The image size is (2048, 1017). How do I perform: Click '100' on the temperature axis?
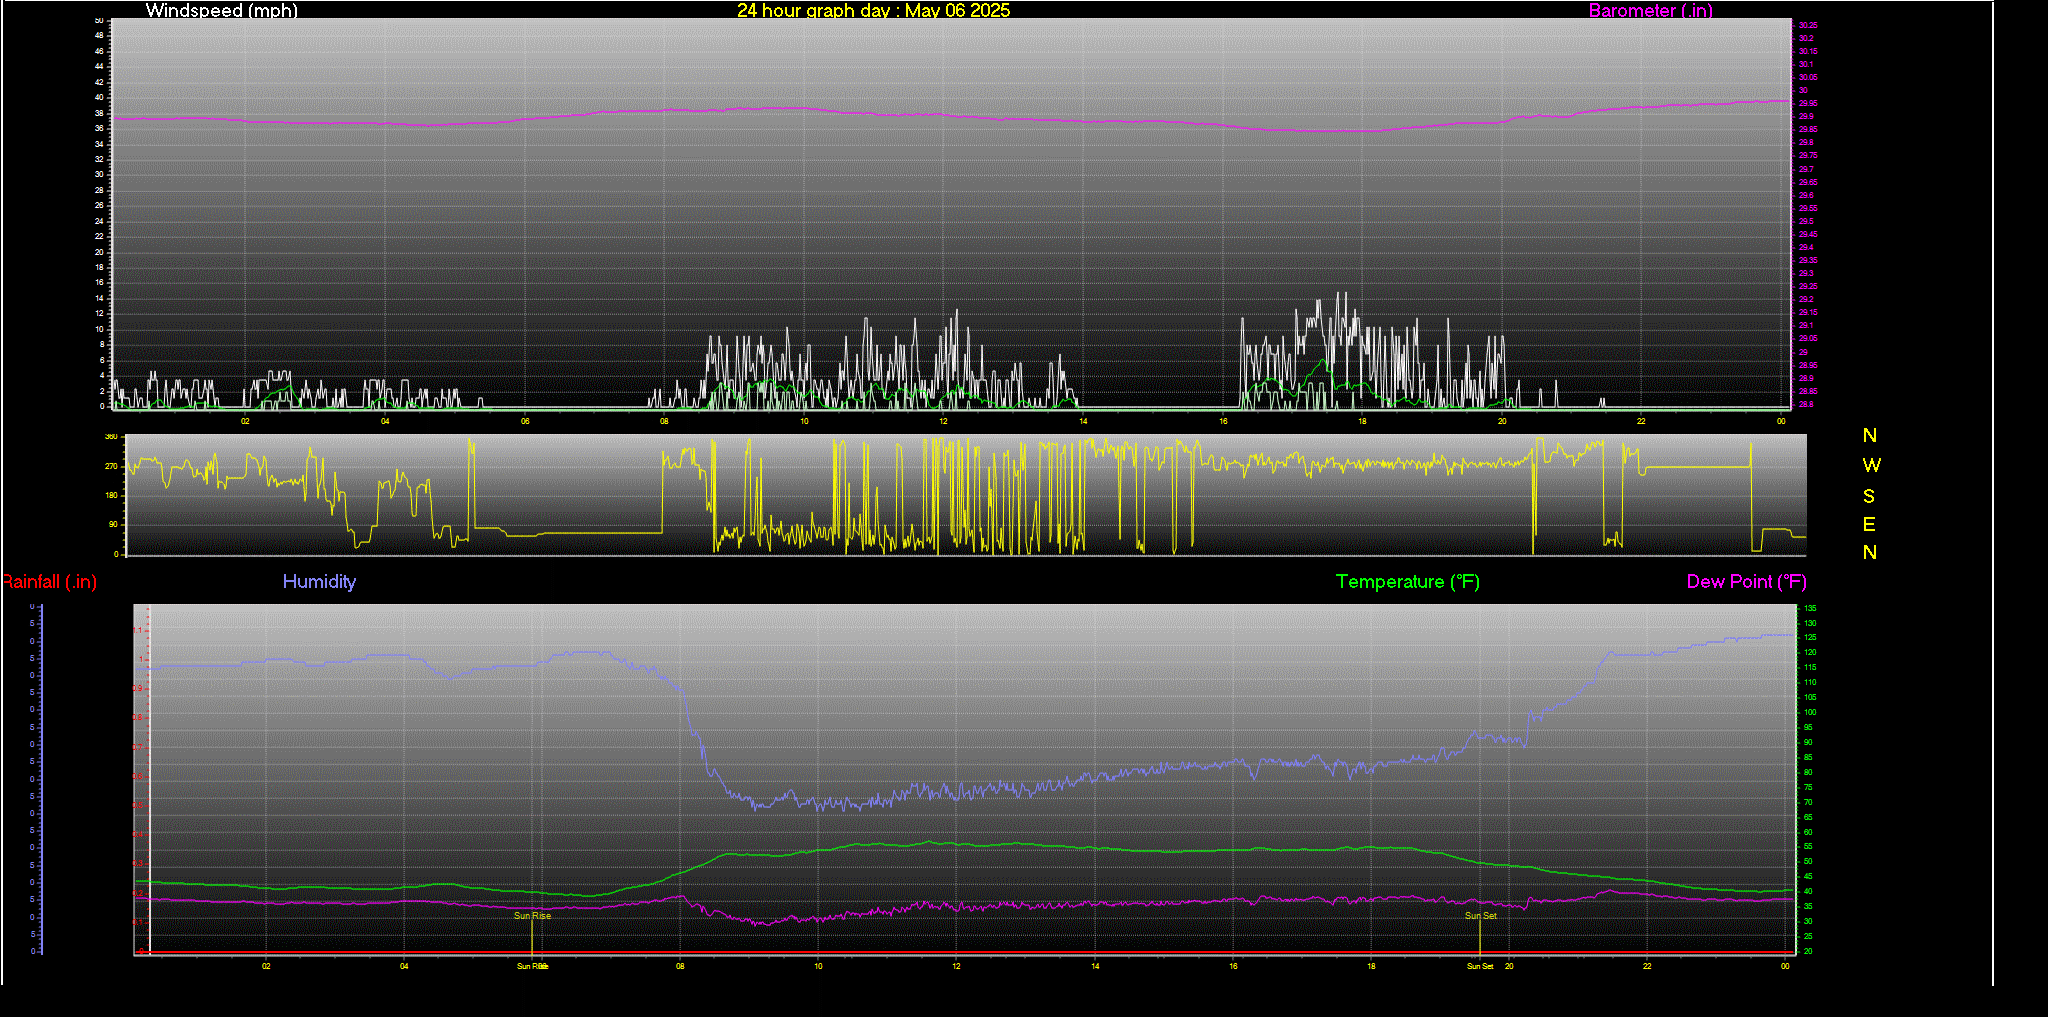click(x=1810, y=712)
